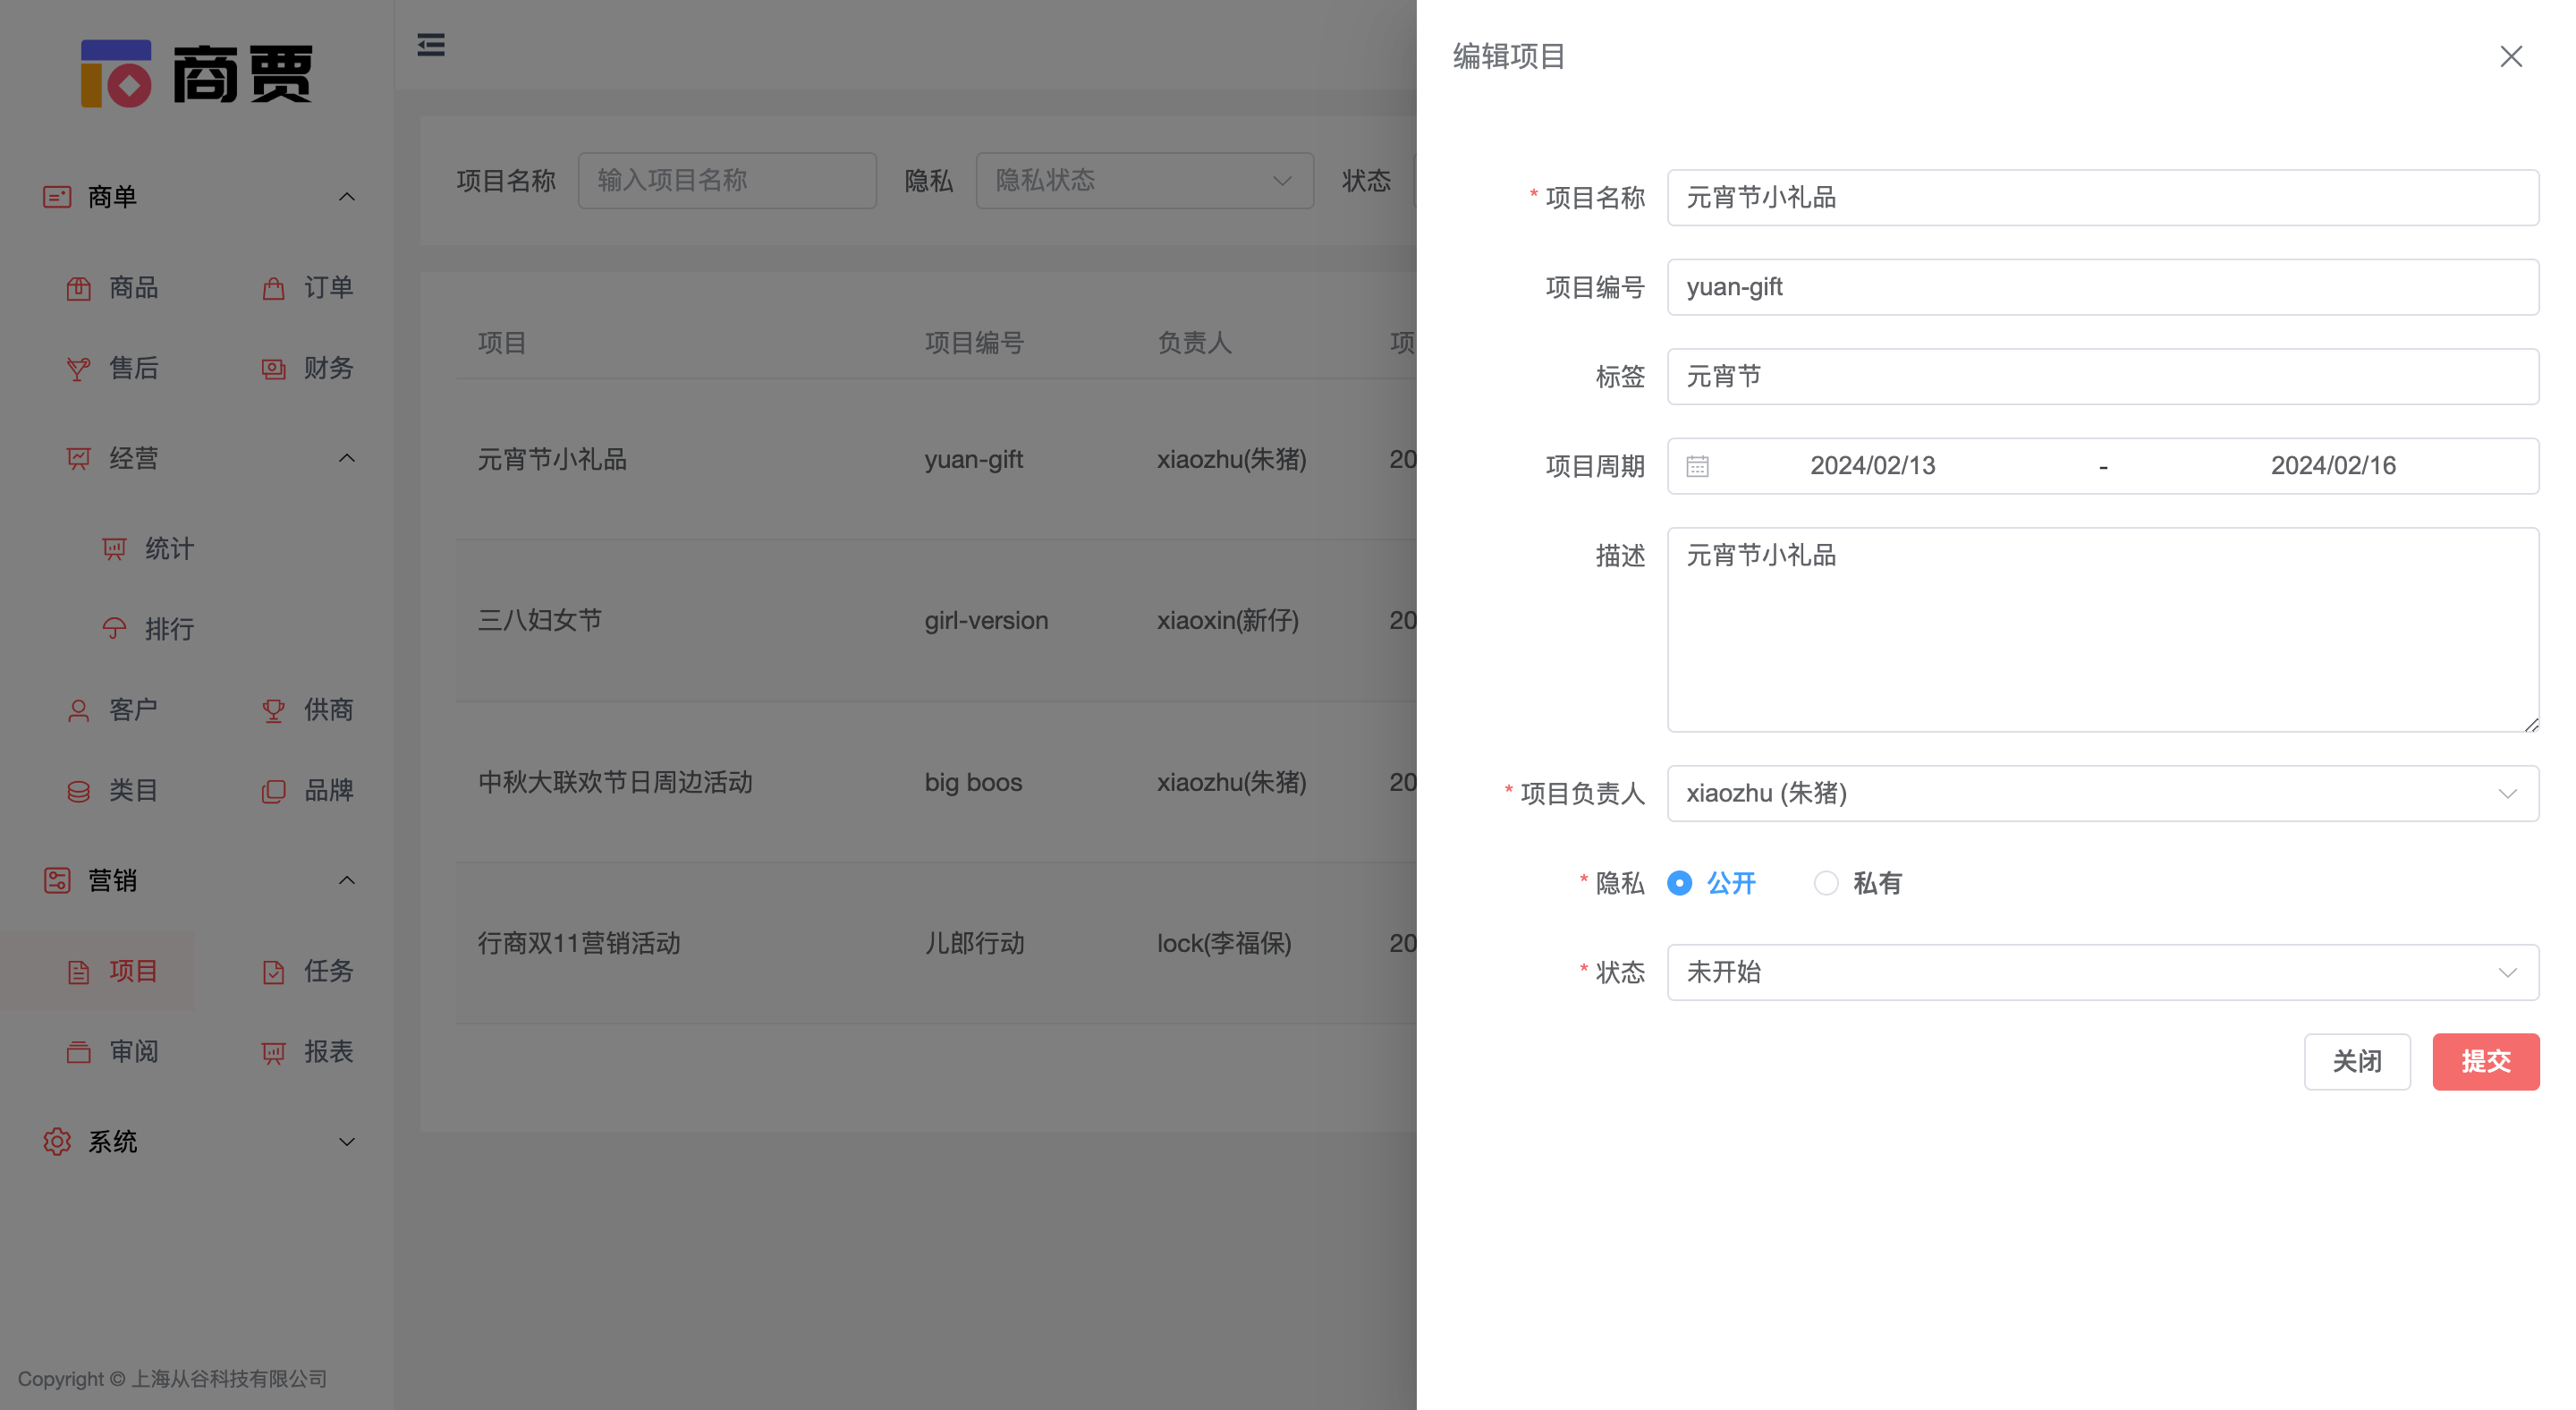Screen dimensions: 2576x1410
Task: Close the drawer using 关闭 button
Action: point(2358,1061)
